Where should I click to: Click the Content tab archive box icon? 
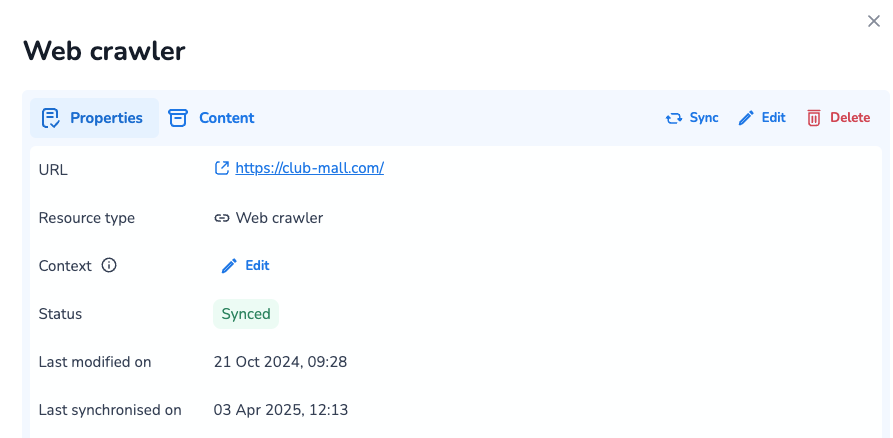pos(178,118)
